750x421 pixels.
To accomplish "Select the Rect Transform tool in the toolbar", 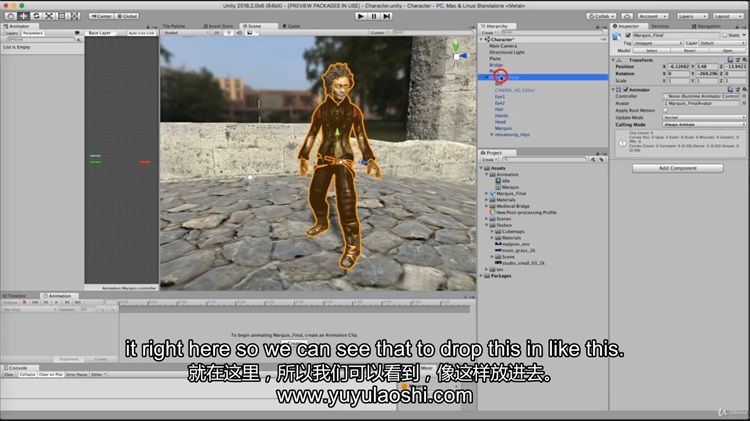I will tap(62, 16).
